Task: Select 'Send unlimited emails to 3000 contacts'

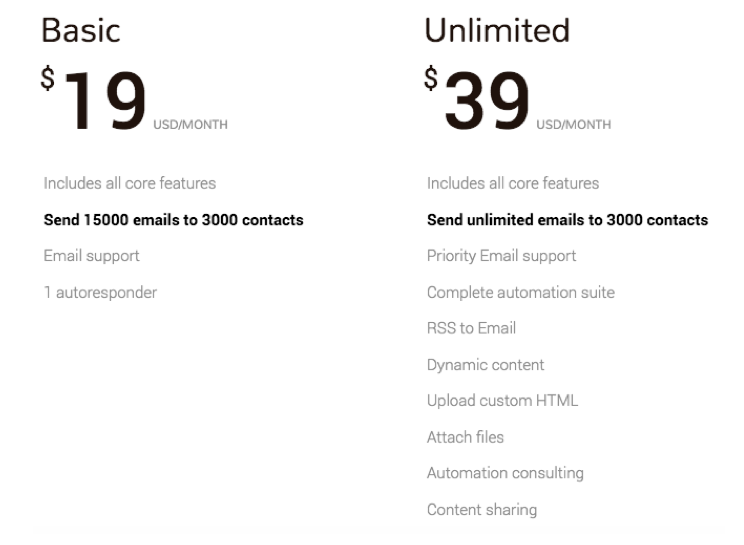Action: coord(567,220)
